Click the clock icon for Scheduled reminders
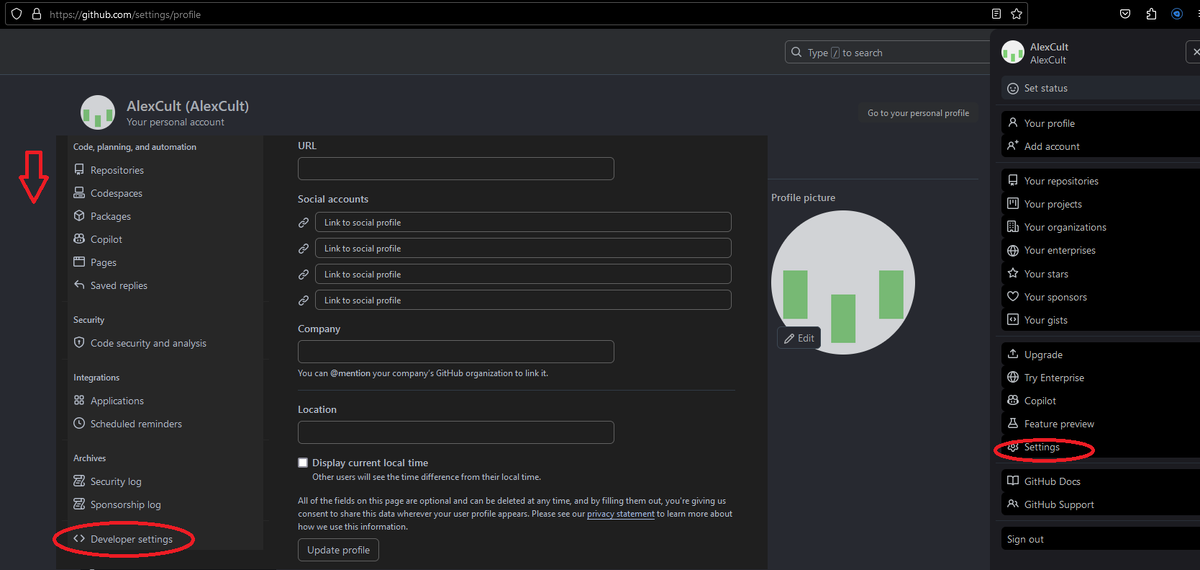Viewport: 1200px width, 570px height. [80, 423]
